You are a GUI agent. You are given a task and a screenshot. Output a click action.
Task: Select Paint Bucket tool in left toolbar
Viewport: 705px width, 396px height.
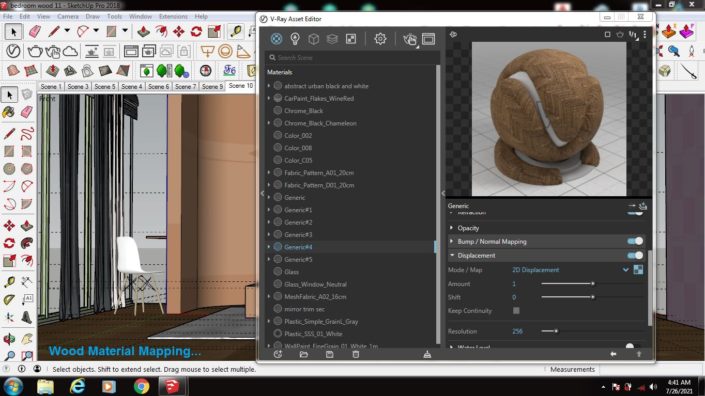[x=9, y=112]
